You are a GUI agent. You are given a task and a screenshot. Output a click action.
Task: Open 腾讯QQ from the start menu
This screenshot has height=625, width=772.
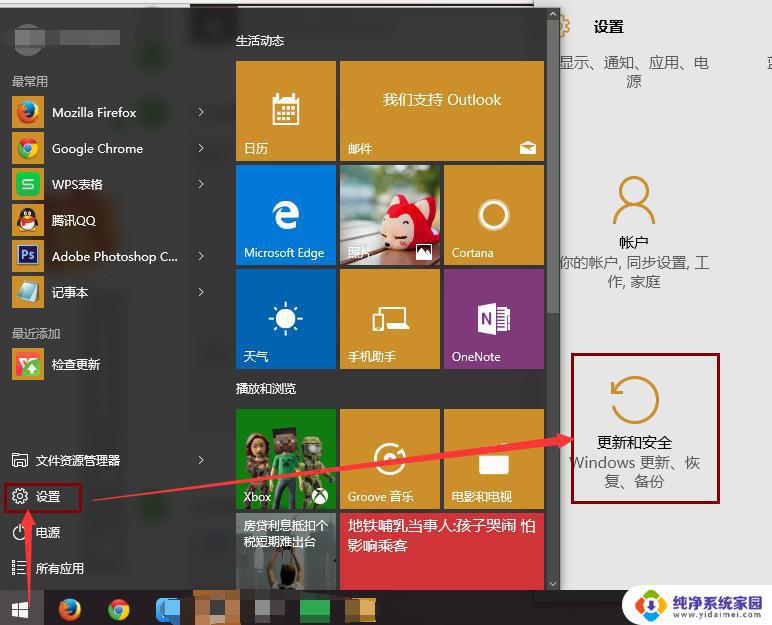[108, 220]
